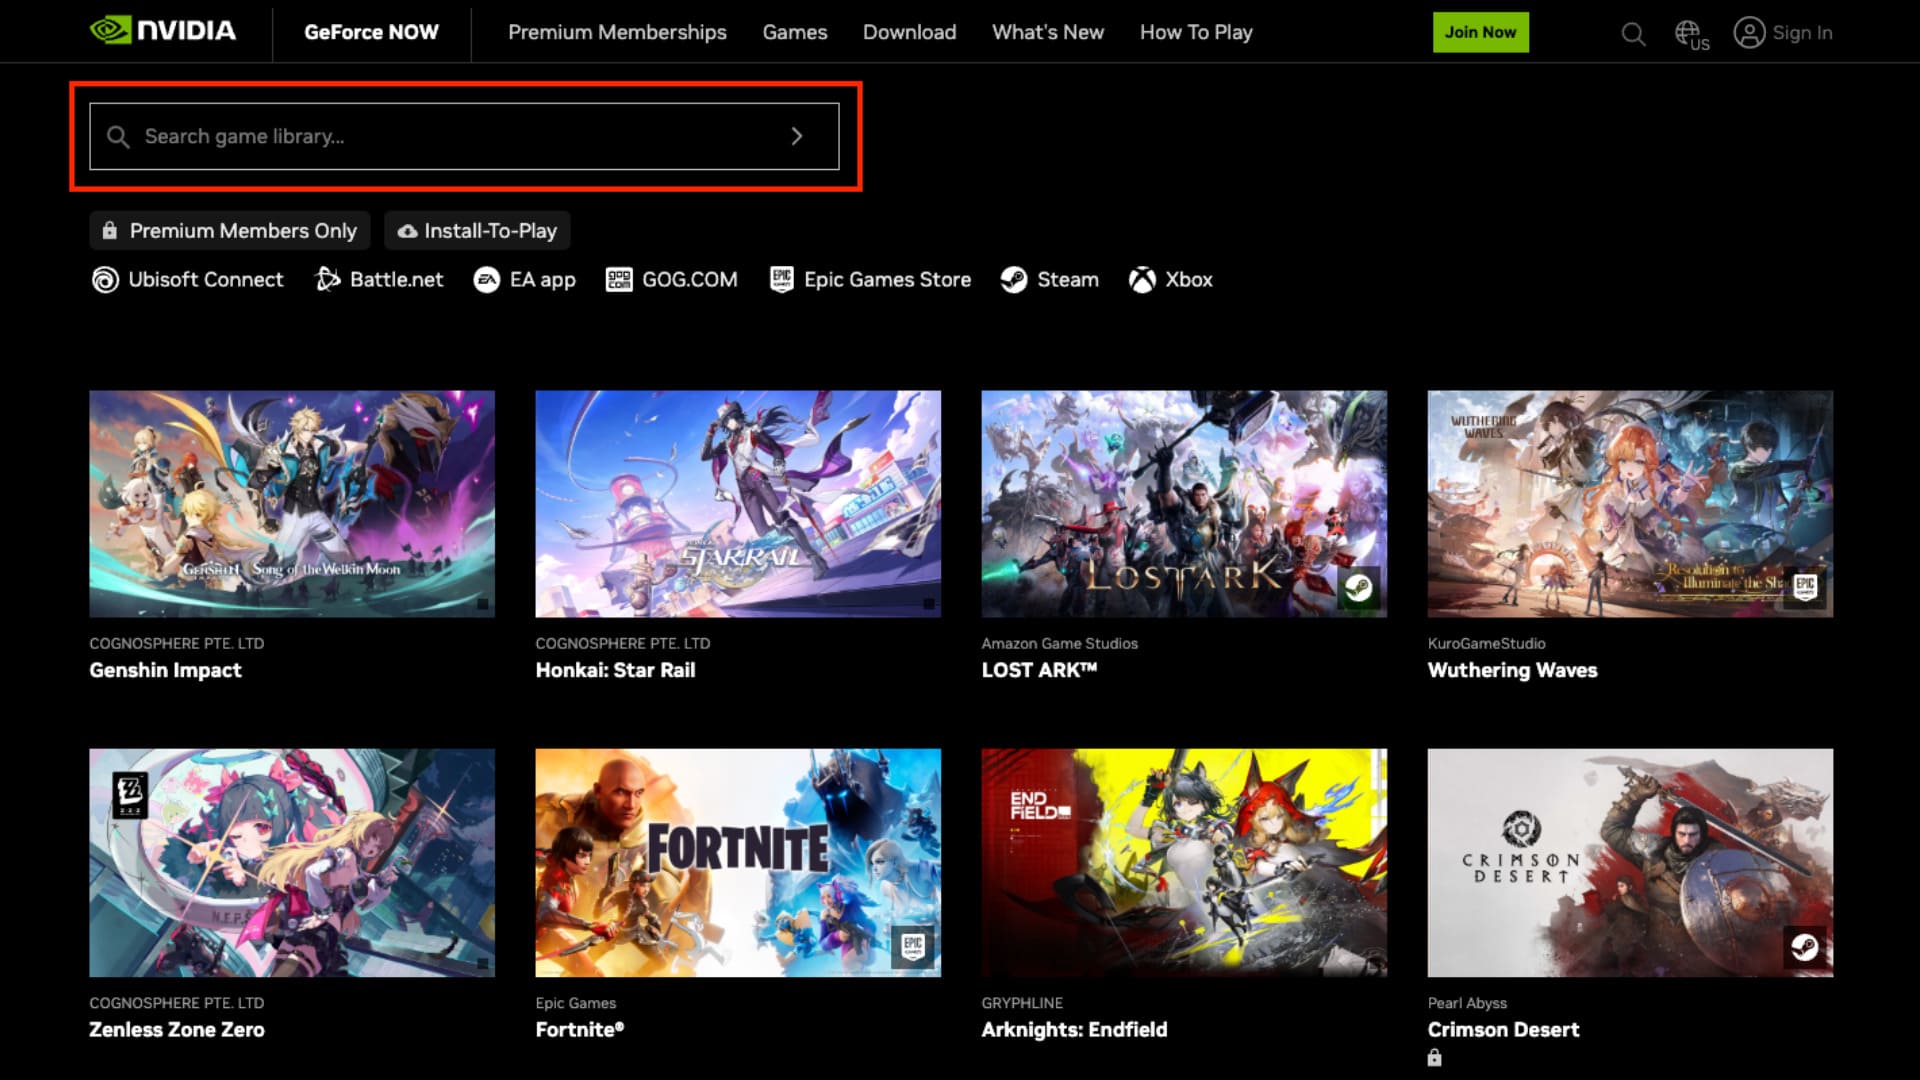Click publisher text 'KuroGameStudio'
The height and width of the screenshot is (1080, 1920).
click(x=1486, y=643)
